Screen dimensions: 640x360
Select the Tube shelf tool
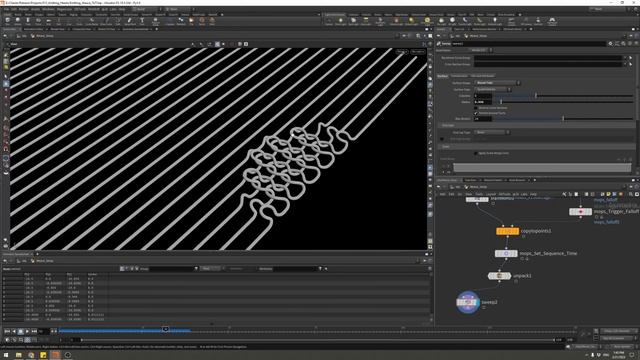tap(28, 21)
